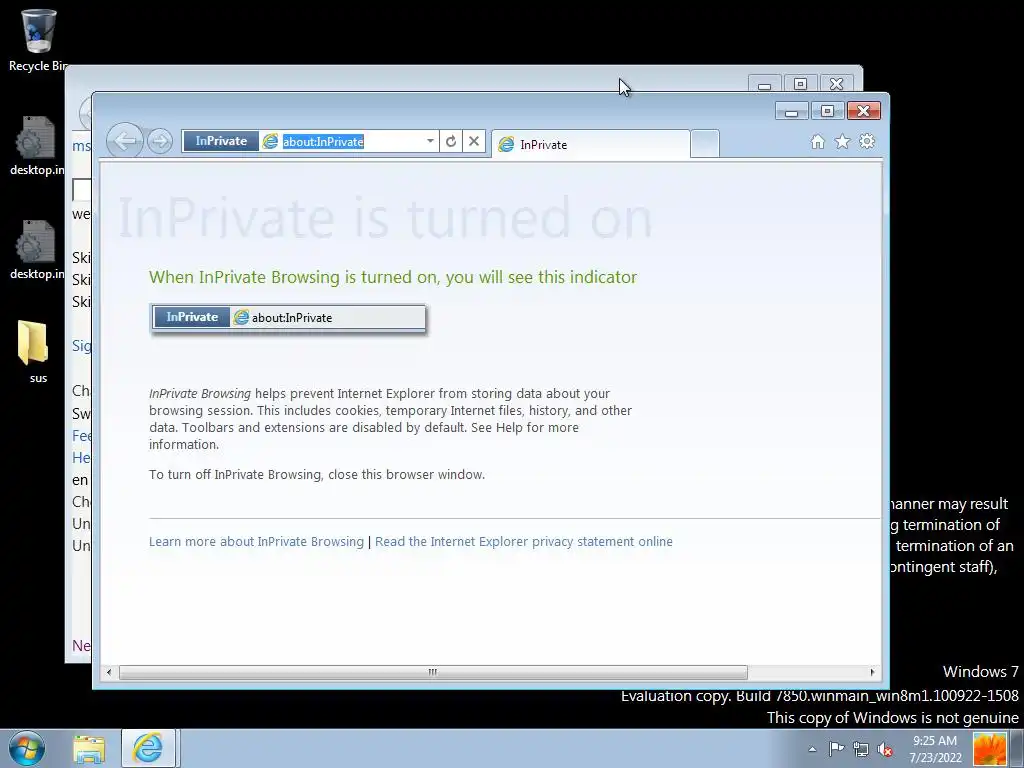The image size is (1024, 768).
Task: Open Windows Explorer from the taskbar
Action: [89, 749]
